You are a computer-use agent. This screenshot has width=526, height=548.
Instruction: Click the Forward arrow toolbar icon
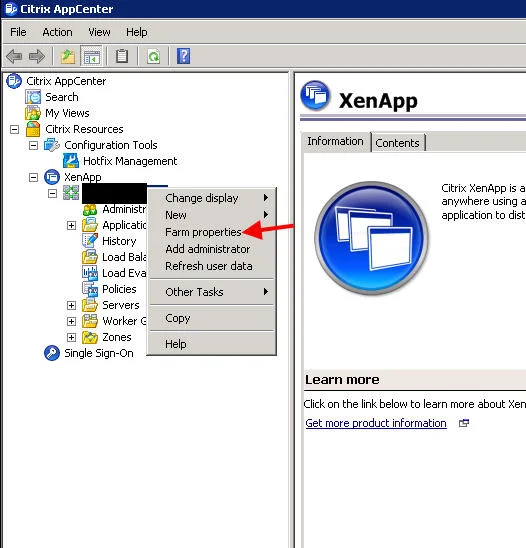[37, 56]
